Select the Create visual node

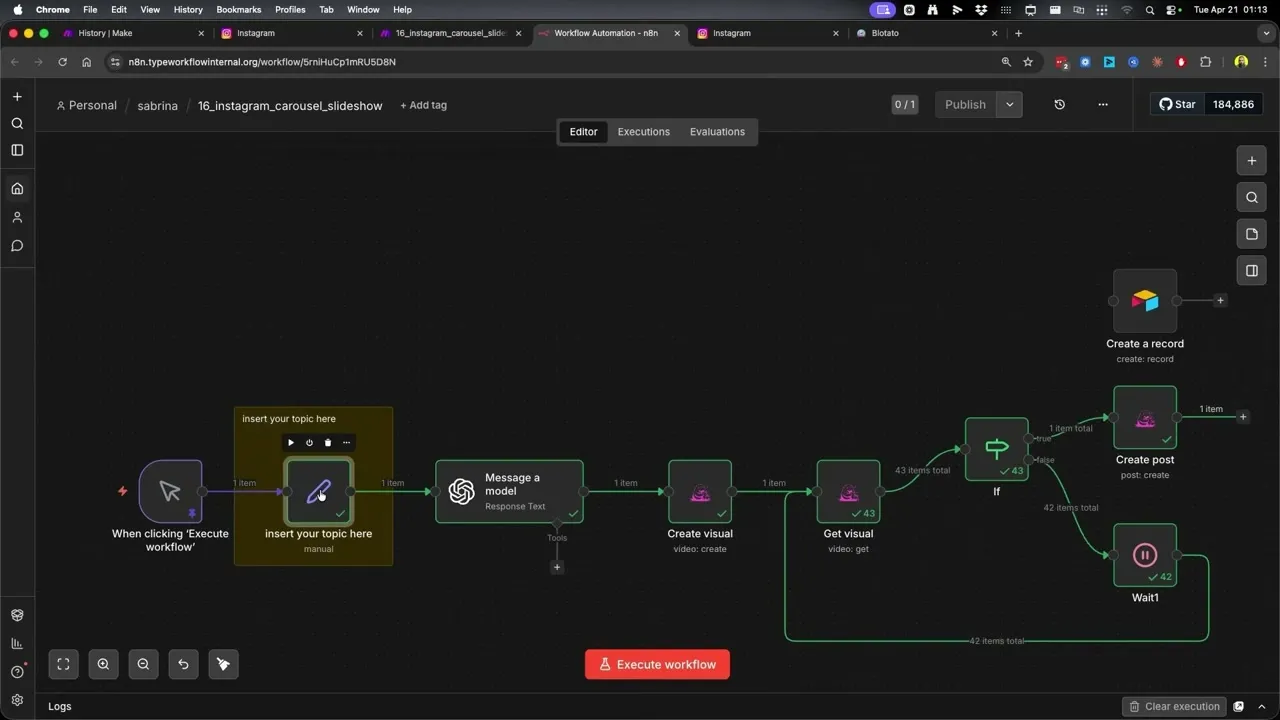[x=700, y=491]
